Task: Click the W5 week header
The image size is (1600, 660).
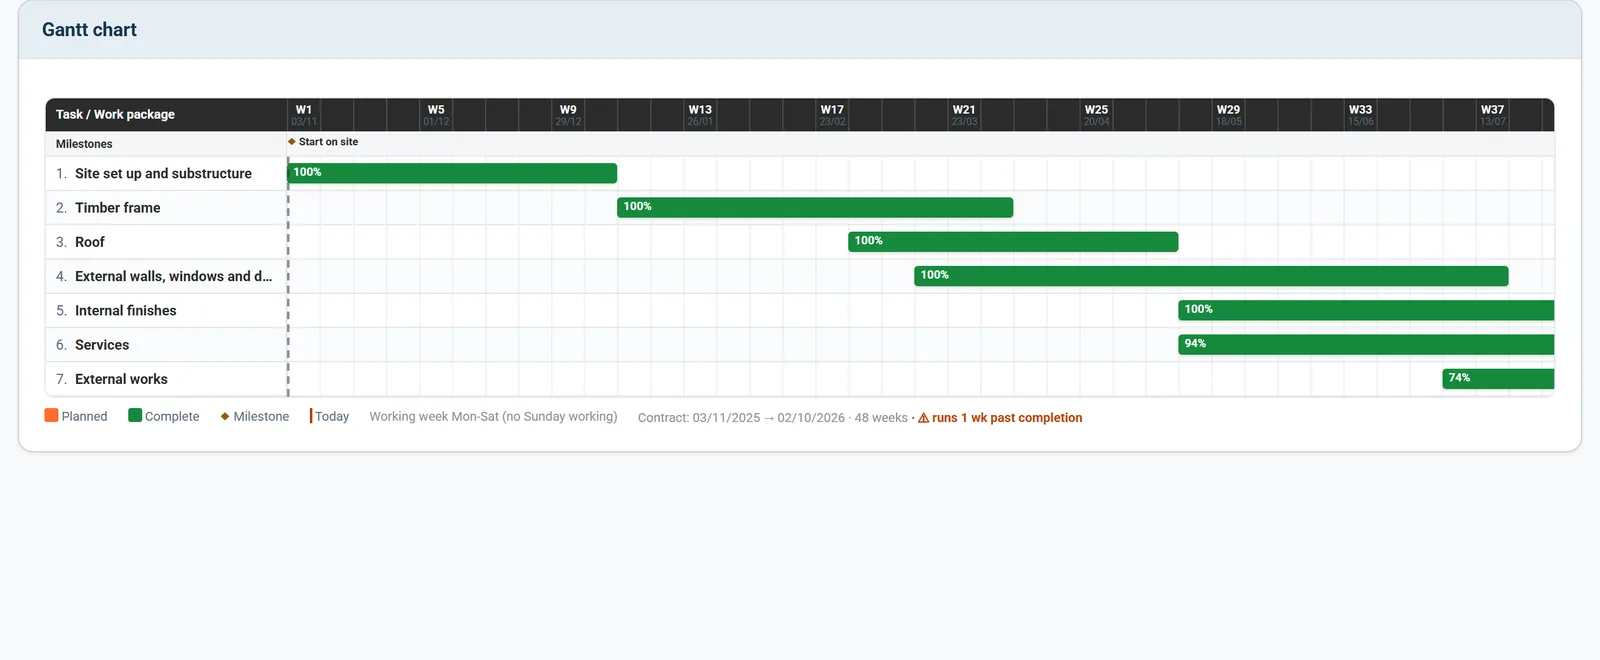Action: 436,115
